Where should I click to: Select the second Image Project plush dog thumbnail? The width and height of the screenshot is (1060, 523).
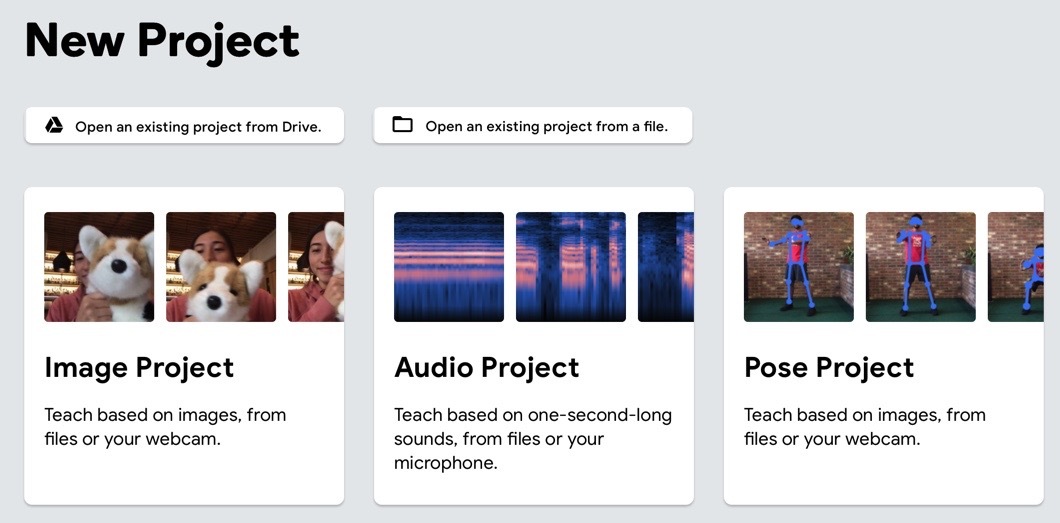(221, 267)
